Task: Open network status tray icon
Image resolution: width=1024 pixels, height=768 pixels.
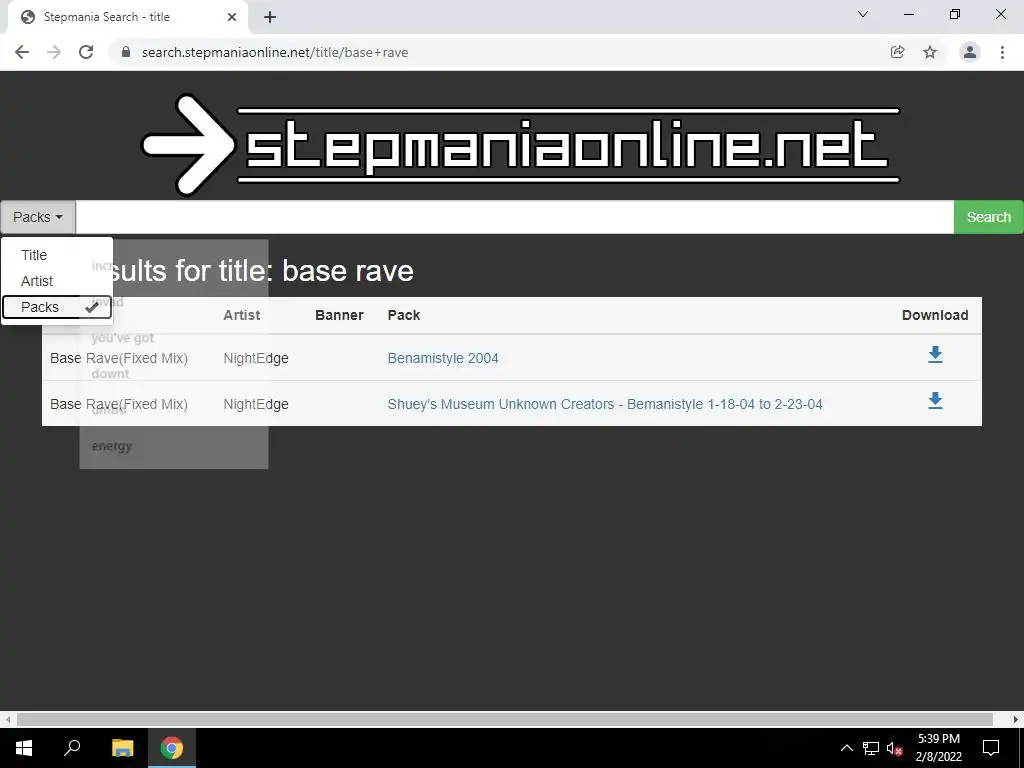Action: (x=871, y=748)
